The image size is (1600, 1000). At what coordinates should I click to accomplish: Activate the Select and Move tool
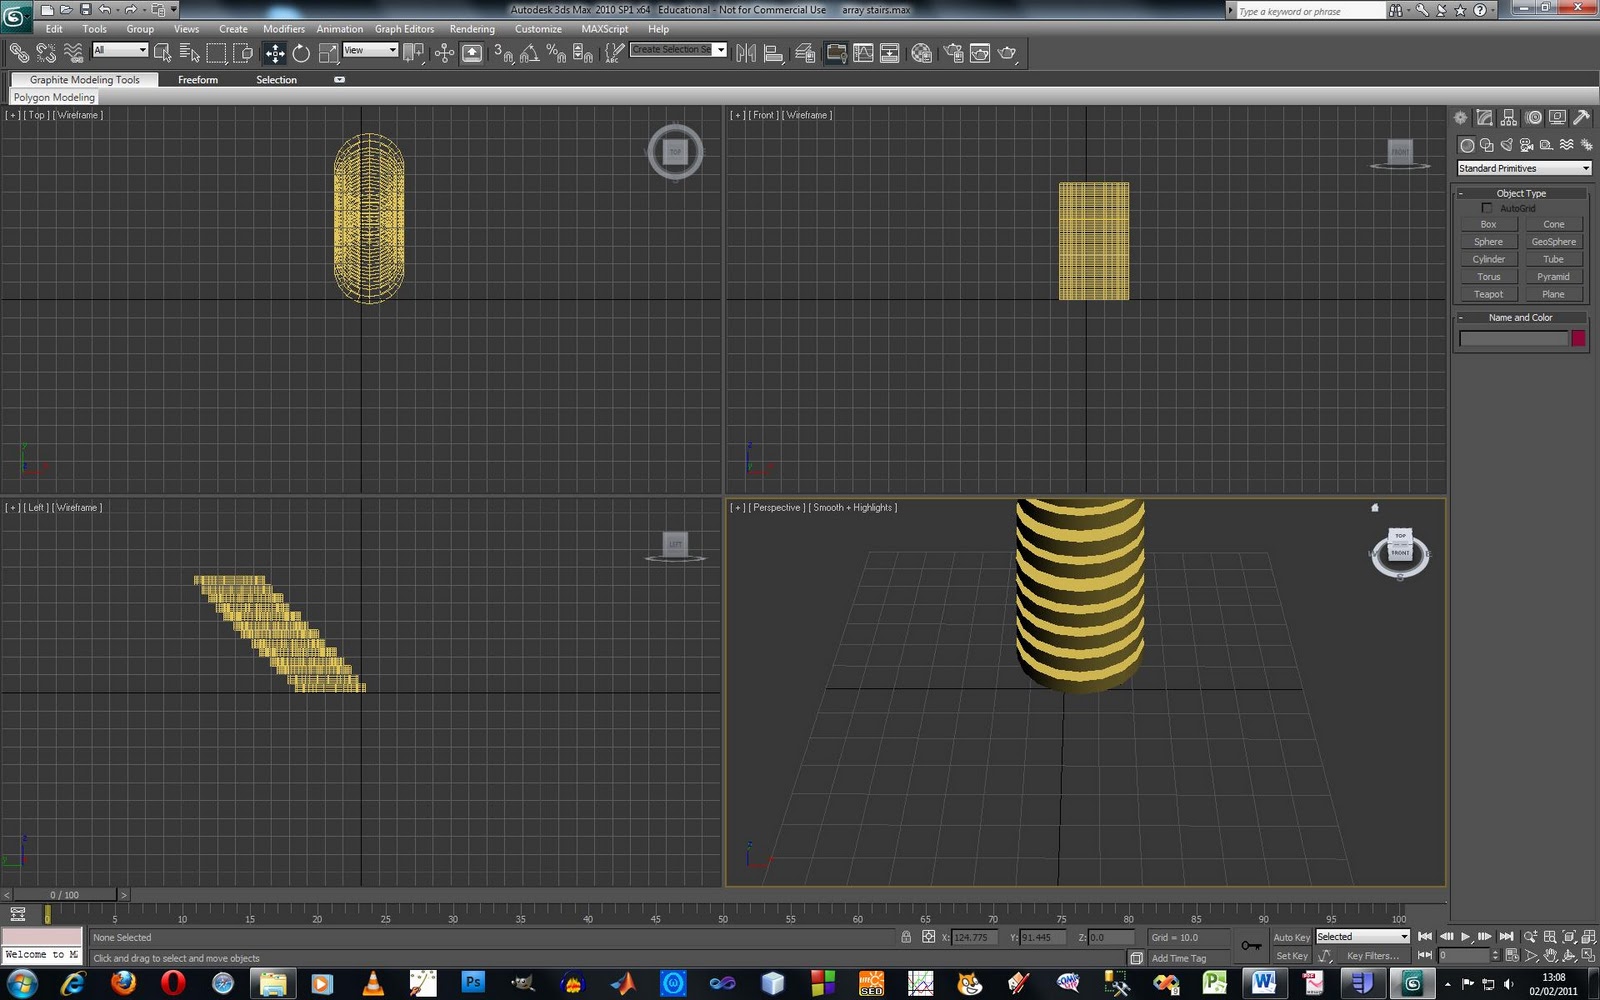point(275,53)
